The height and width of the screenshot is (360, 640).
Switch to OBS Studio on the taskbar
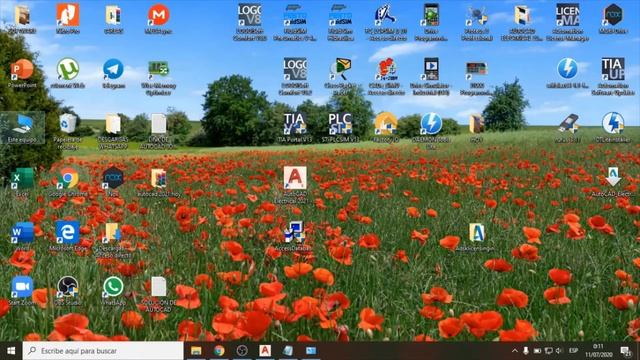pyautogui.click(x=242, y=351)
